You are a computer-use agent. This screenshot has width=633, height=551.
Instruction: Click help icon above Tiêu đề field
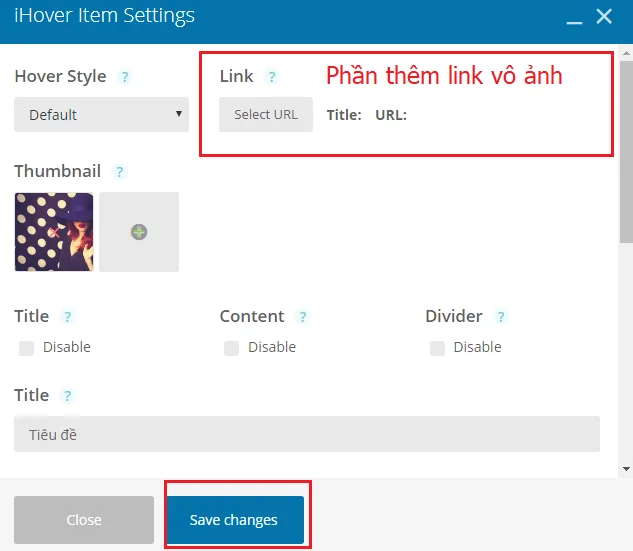pos(67,396)
